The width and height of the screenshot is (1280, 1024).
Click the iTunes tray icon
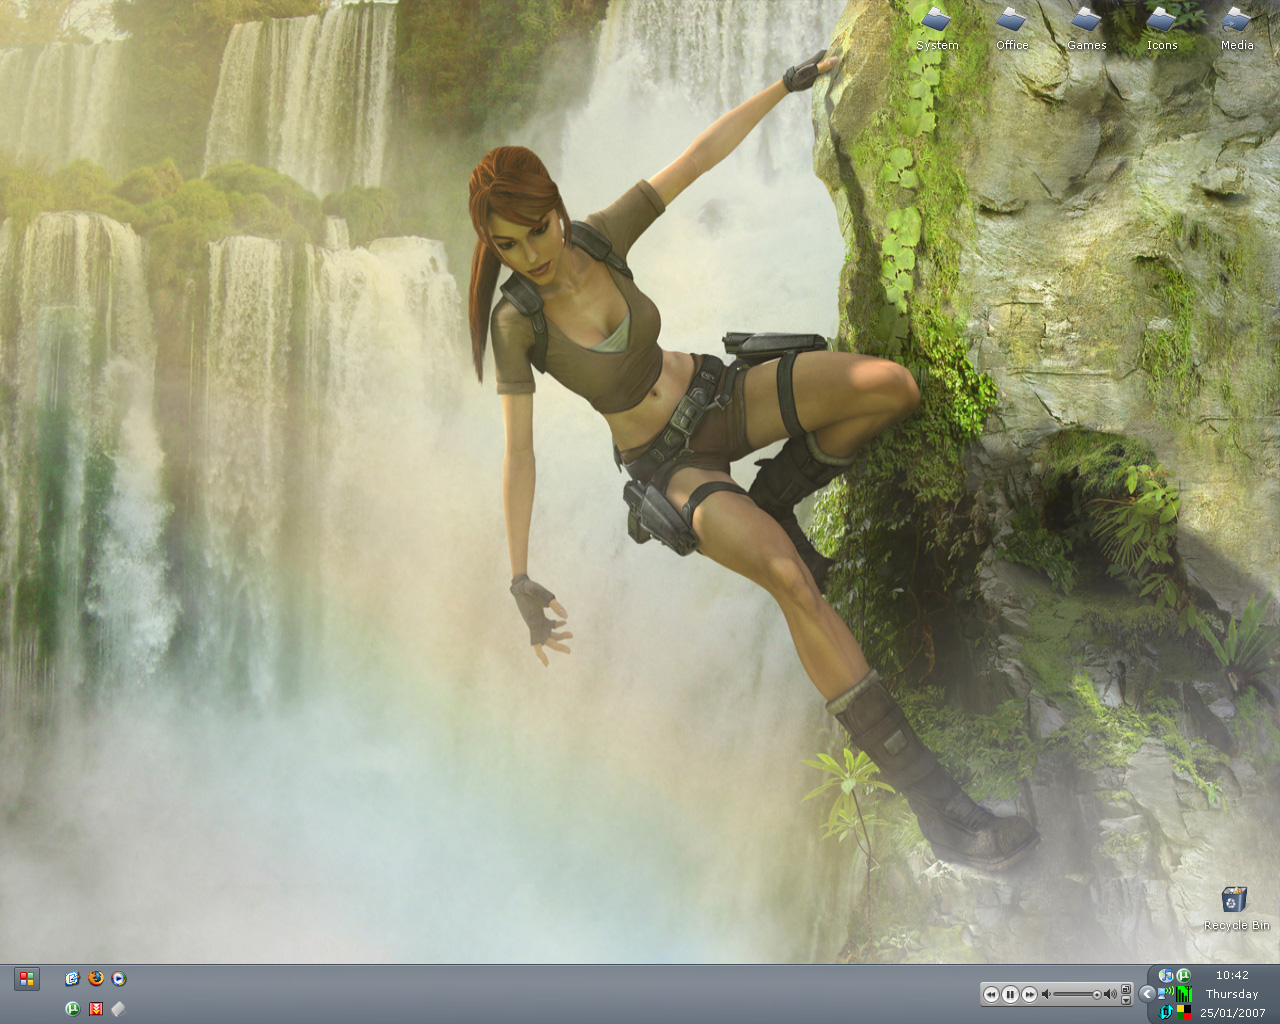(x=1166, y=975)
